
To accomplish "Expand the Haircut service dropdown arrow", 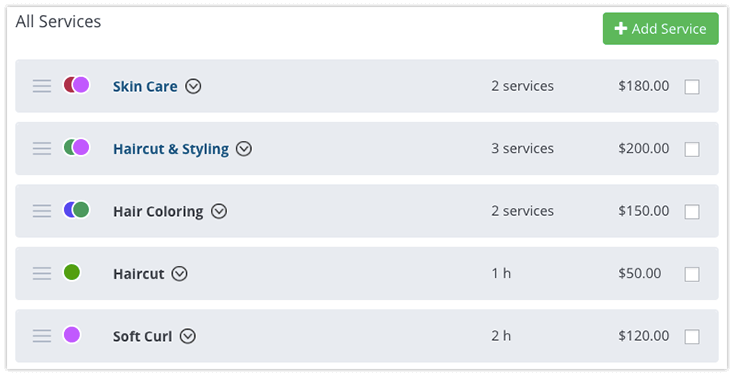I will click(179, 273).
